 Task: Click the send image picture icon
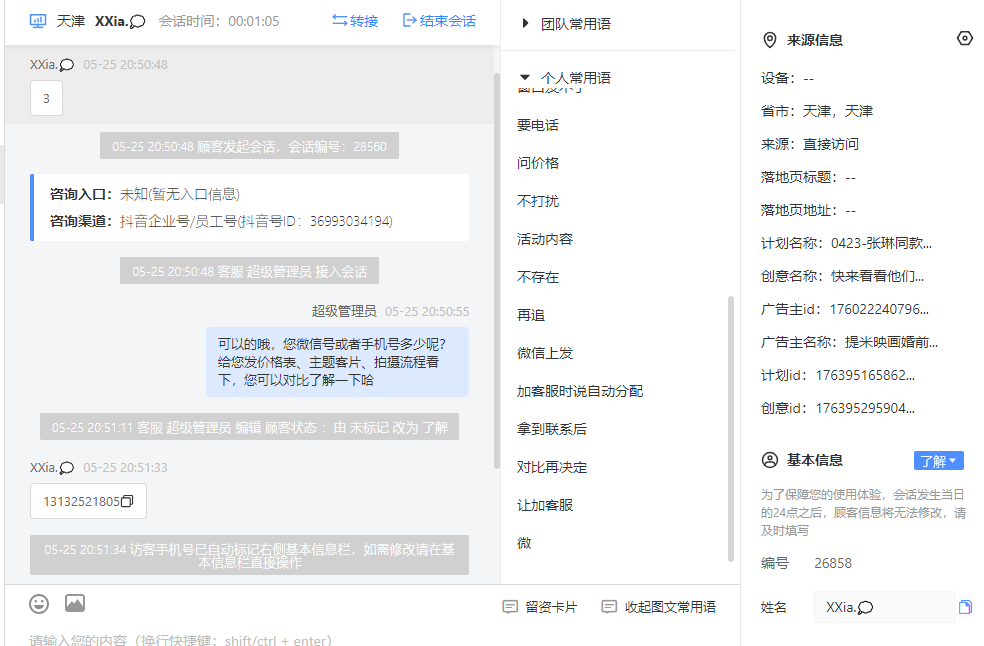coord(75,603)
